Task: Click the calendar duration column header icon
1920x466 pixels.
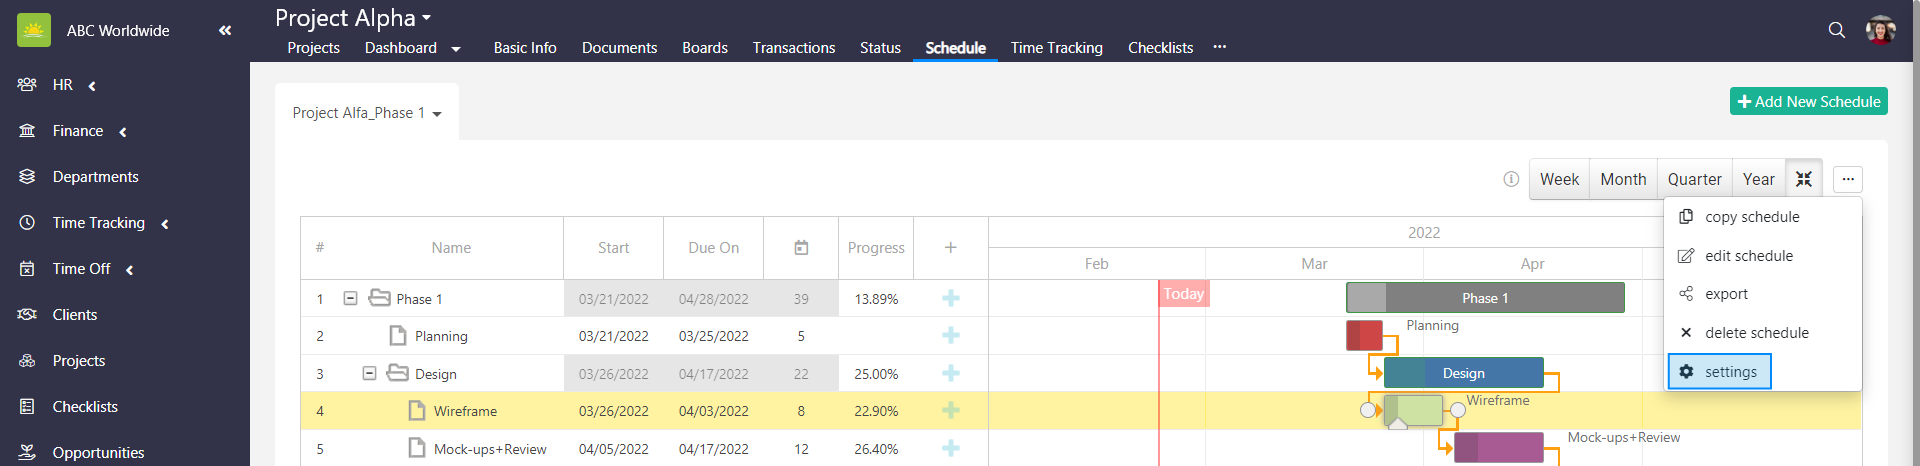Action: pyautogui.click(x=801, y=248)
